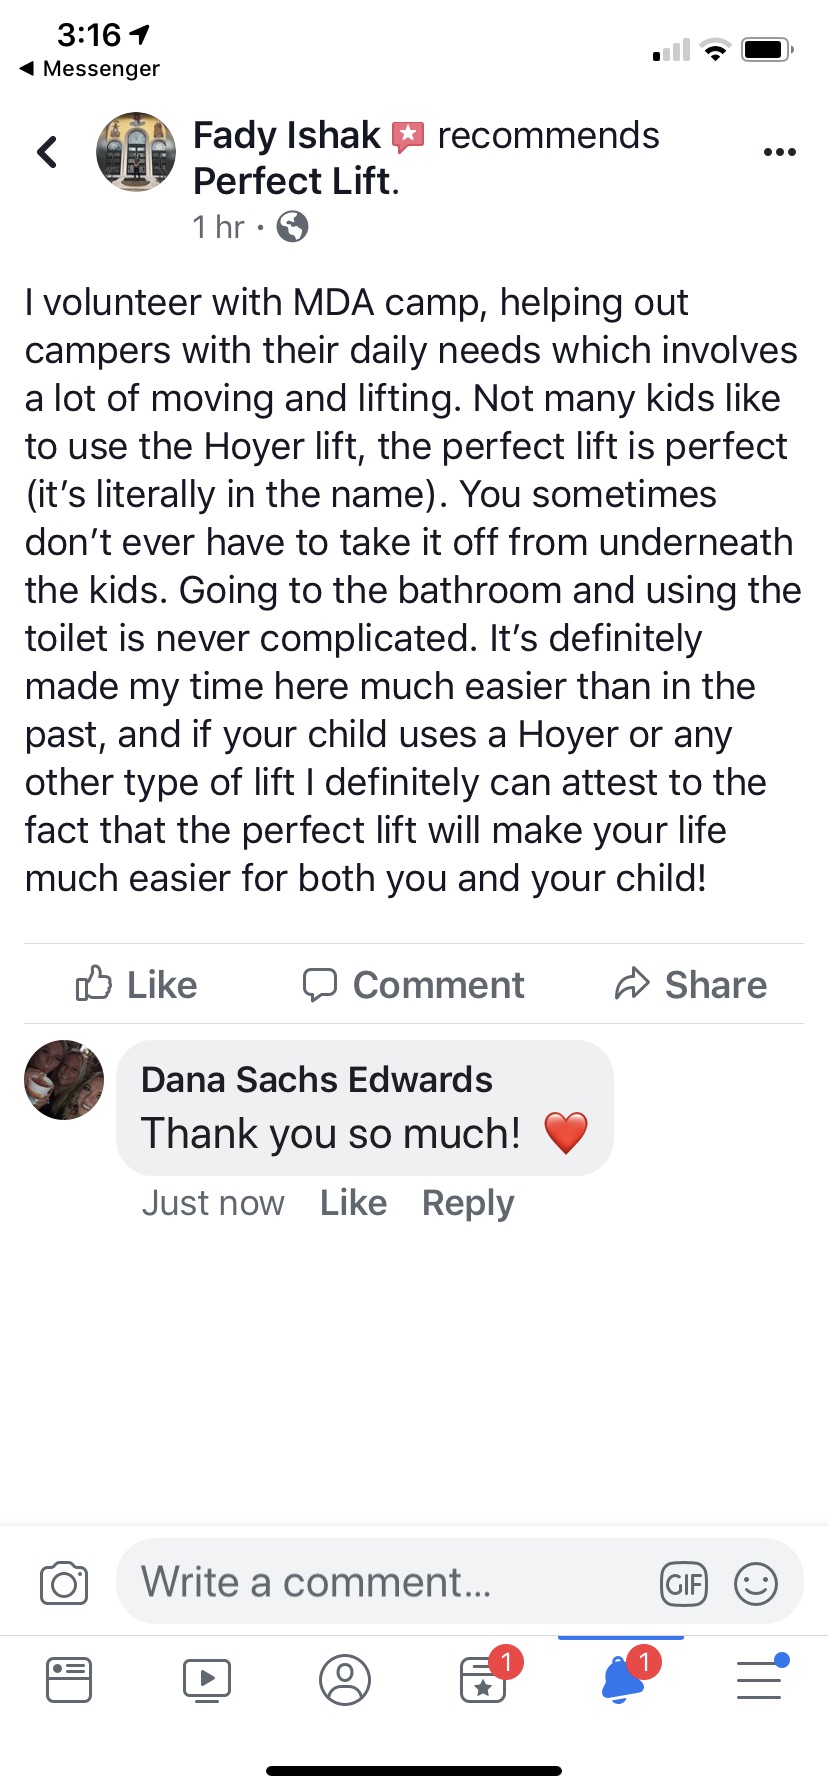
Task: Reply to Dana Sachs Edwards' comment
Action: point(468,1203)
